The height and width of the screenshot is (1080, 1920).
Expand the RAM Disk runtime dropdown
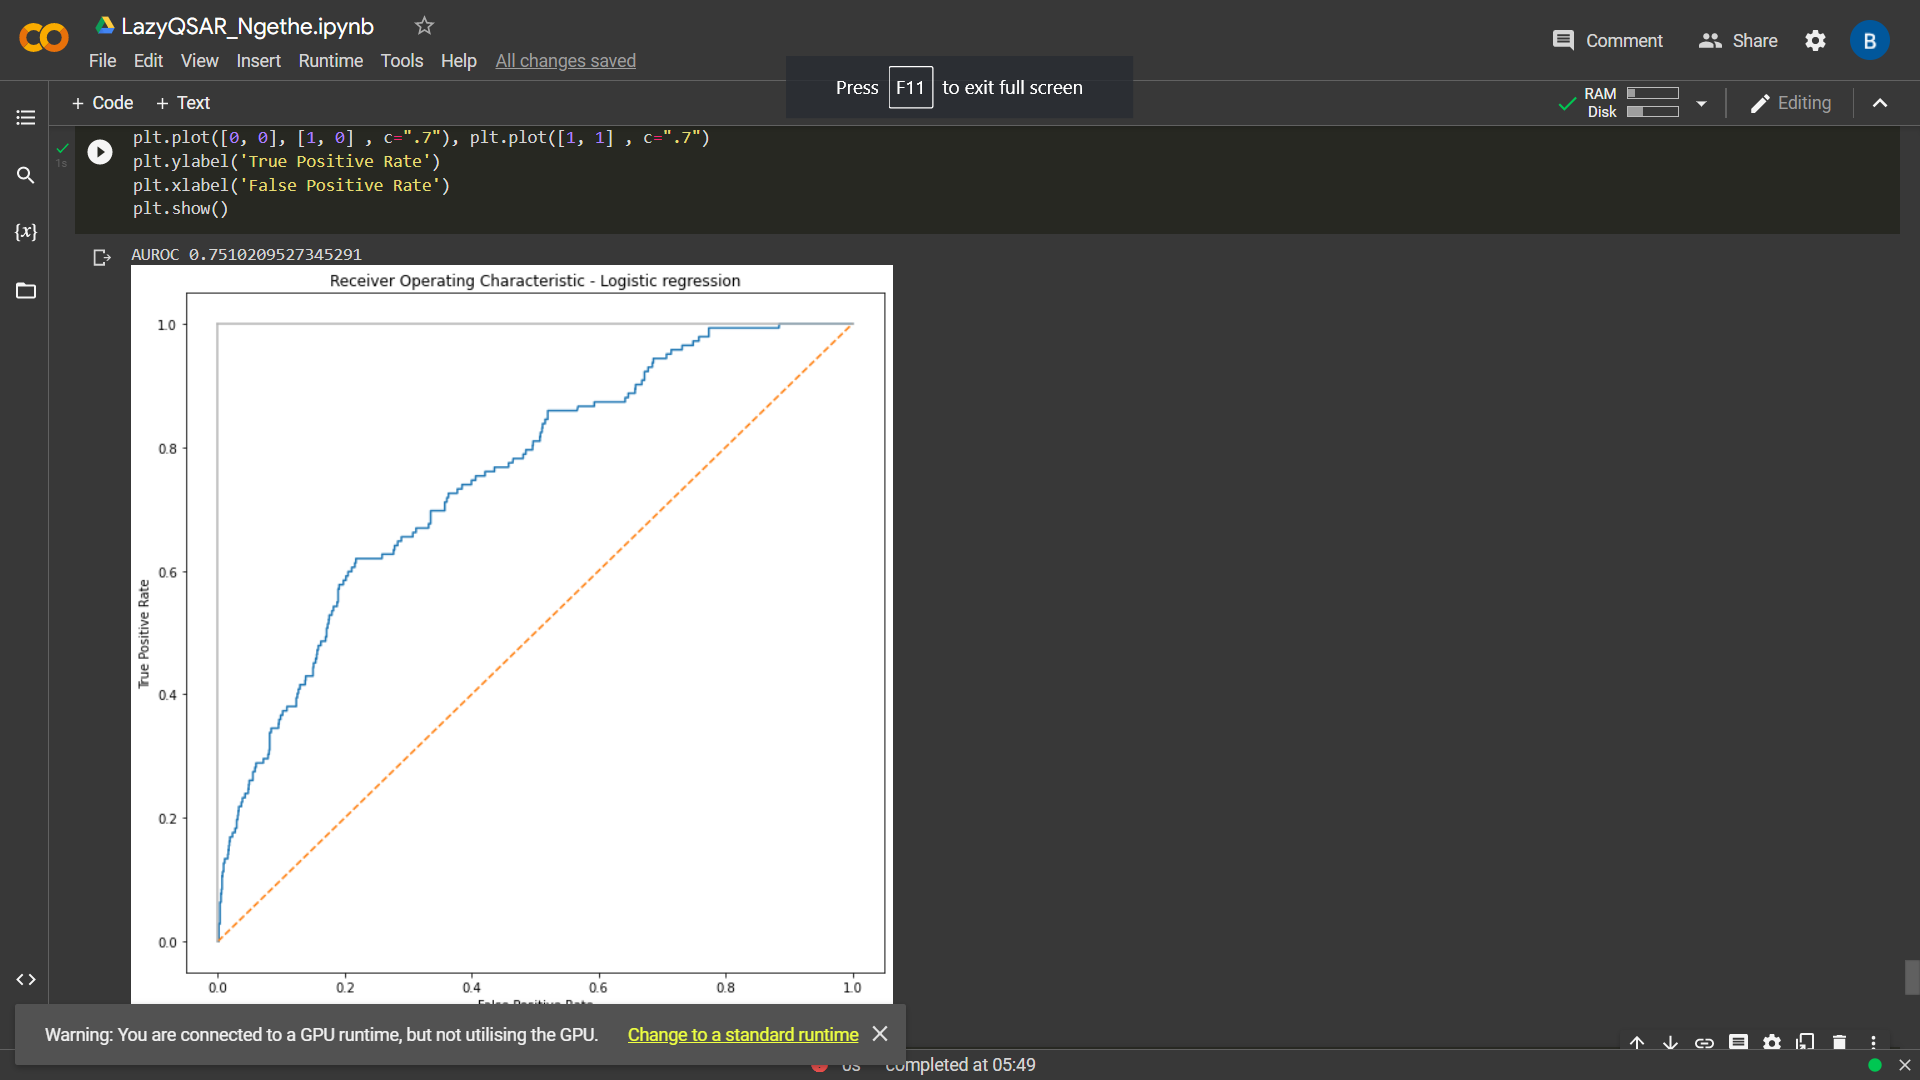(1701, 103)
